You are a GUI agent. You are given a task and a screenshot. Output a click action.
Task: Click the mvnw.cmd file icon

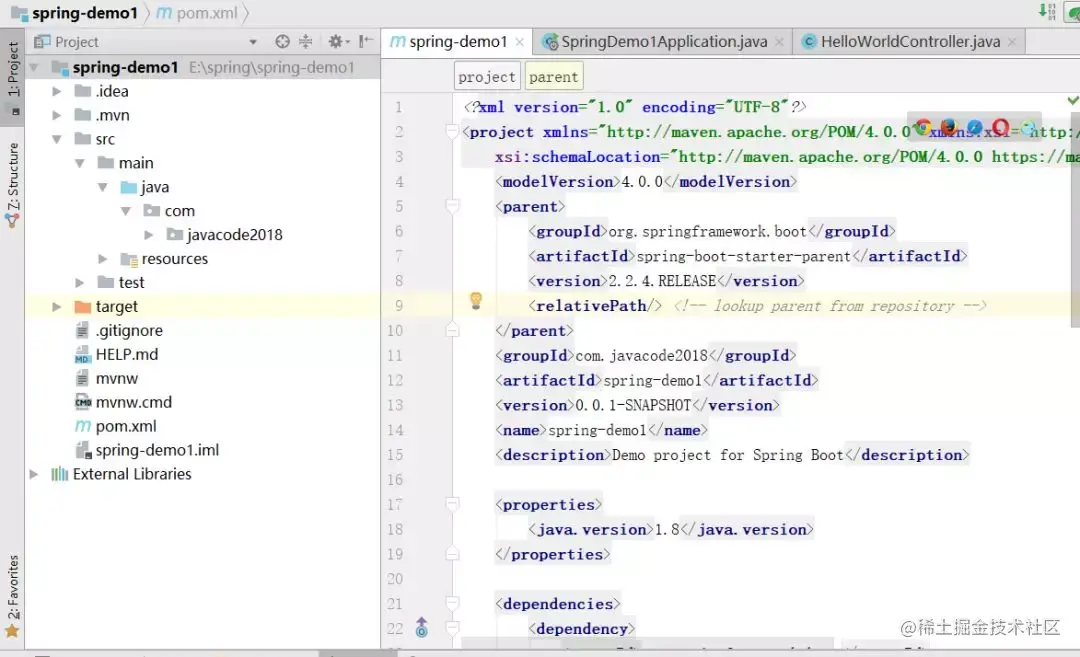tap(83, 402)
